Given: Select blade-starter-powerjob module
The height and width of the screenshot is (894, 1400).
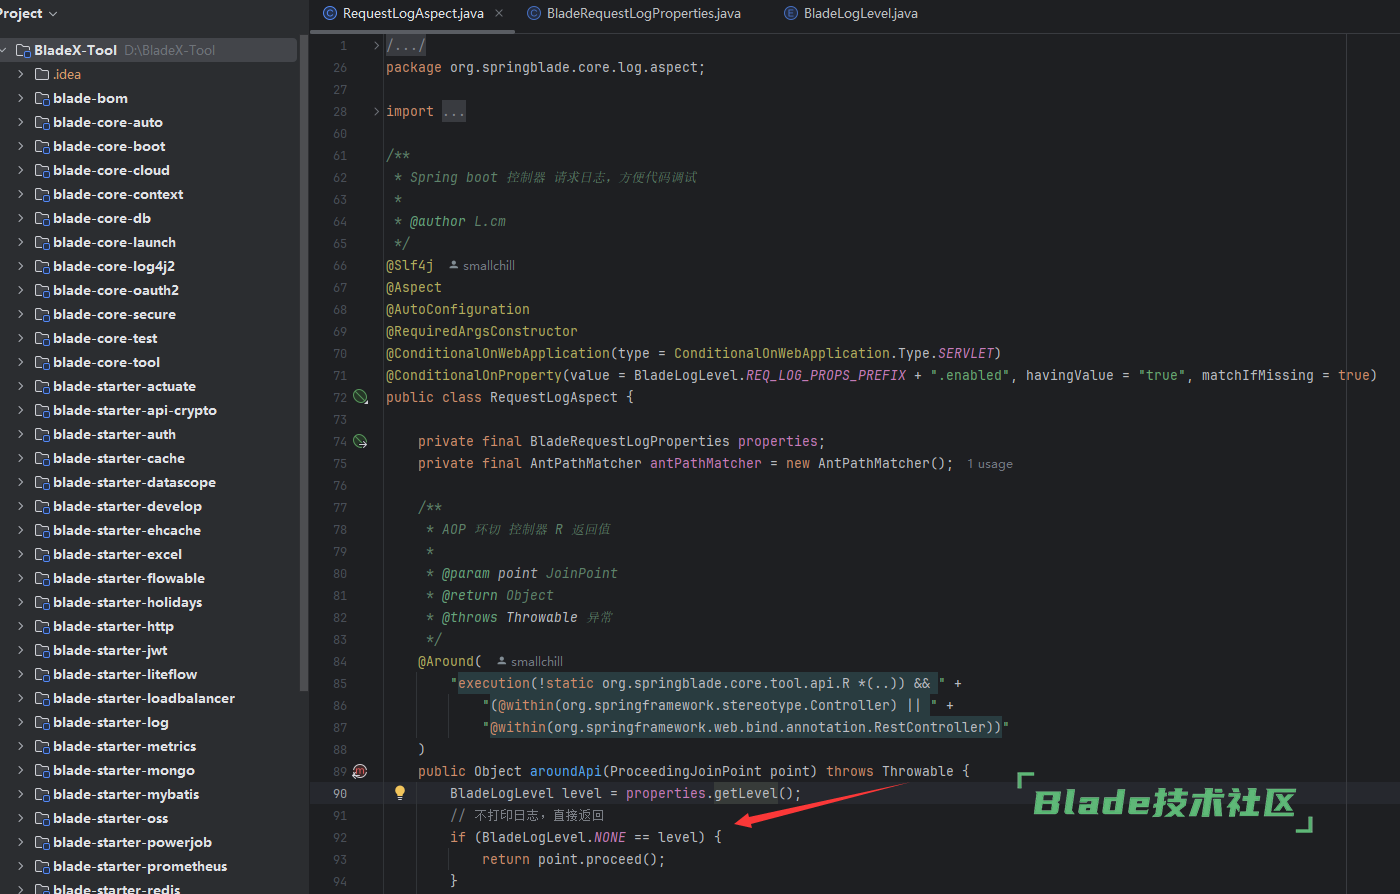Looking at the screenshot, I should point(132,842).
